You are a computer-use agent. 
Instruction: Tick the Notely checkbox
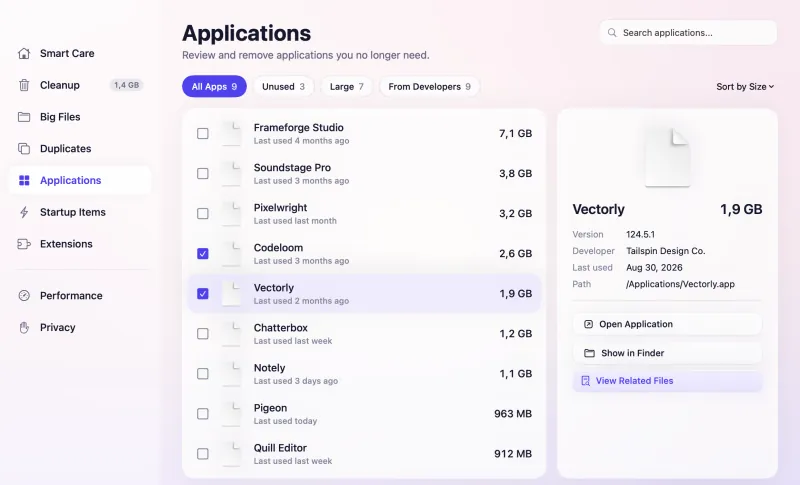pyautogui.click(x=203, y=374)
